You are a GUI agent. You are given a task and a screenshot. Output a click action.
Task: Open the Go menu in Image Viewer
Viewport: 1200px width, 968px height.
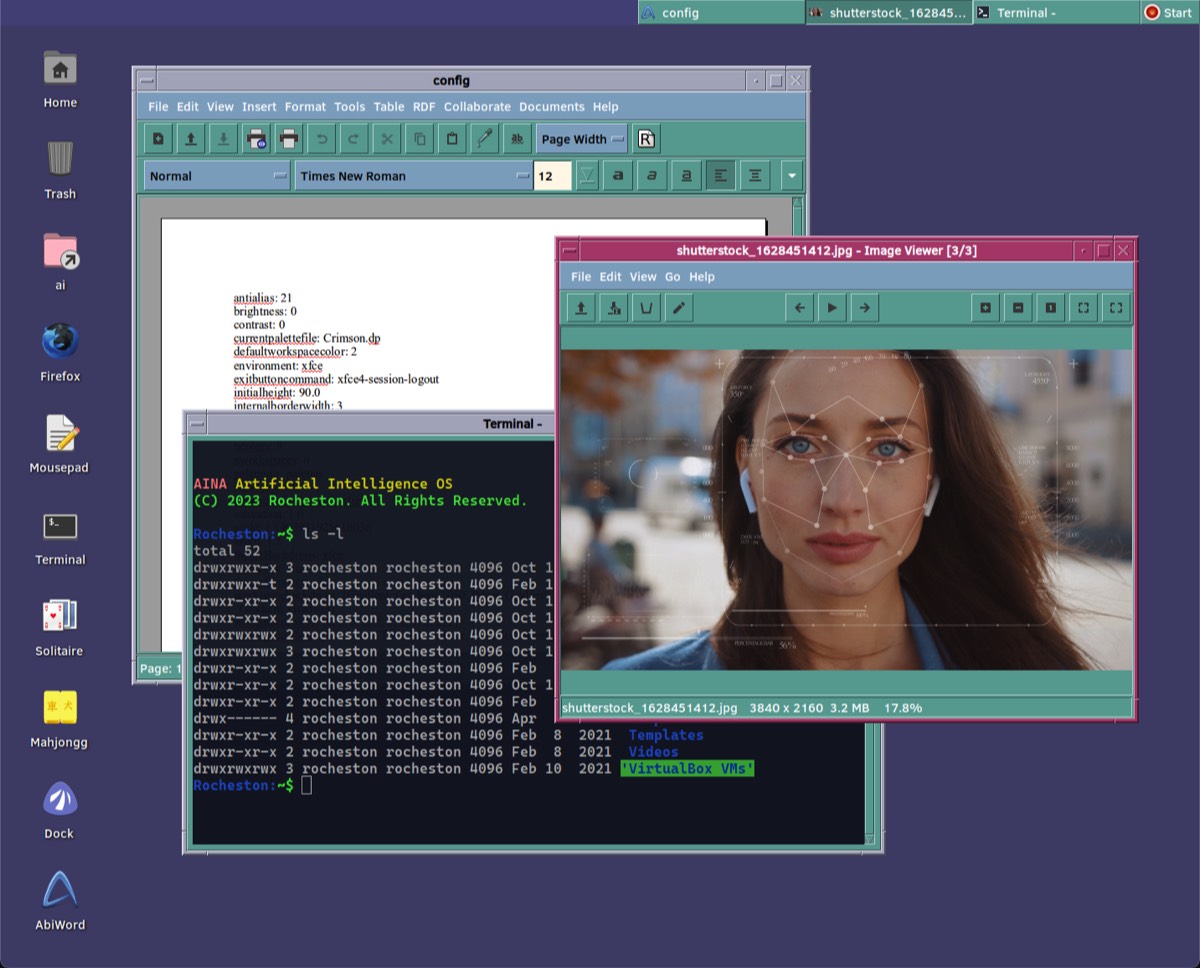pos(672,276)
